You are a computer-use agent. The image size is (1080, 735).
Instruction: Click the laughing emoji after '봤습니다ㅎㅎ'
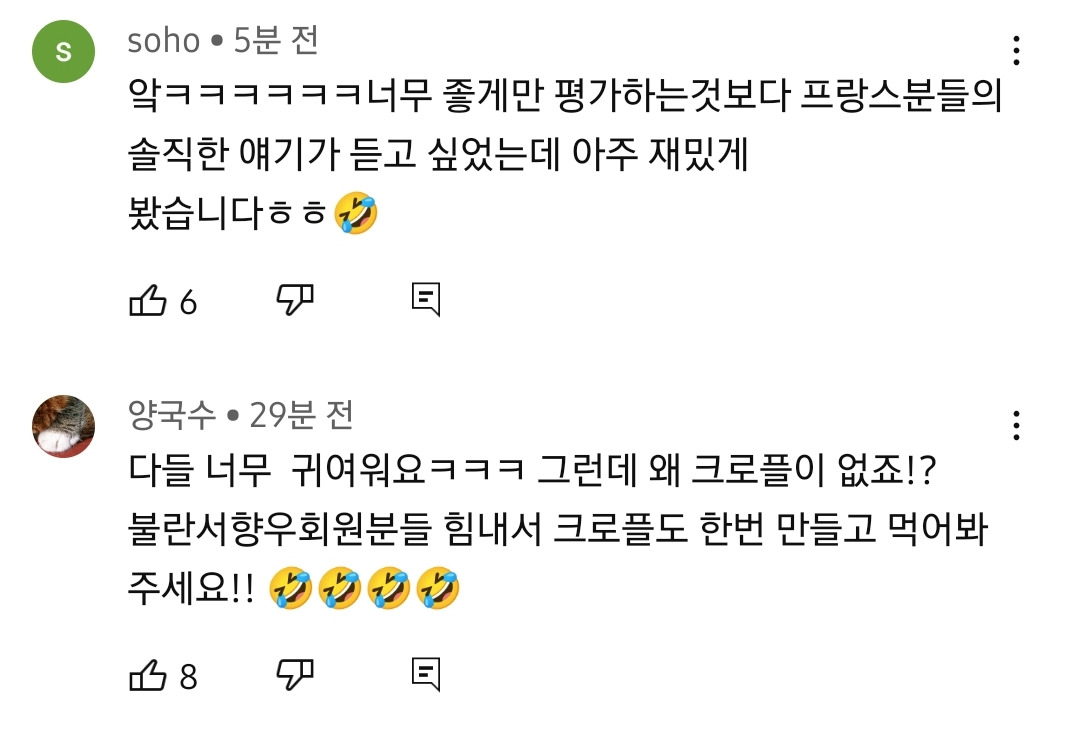[x=357, y=214]
